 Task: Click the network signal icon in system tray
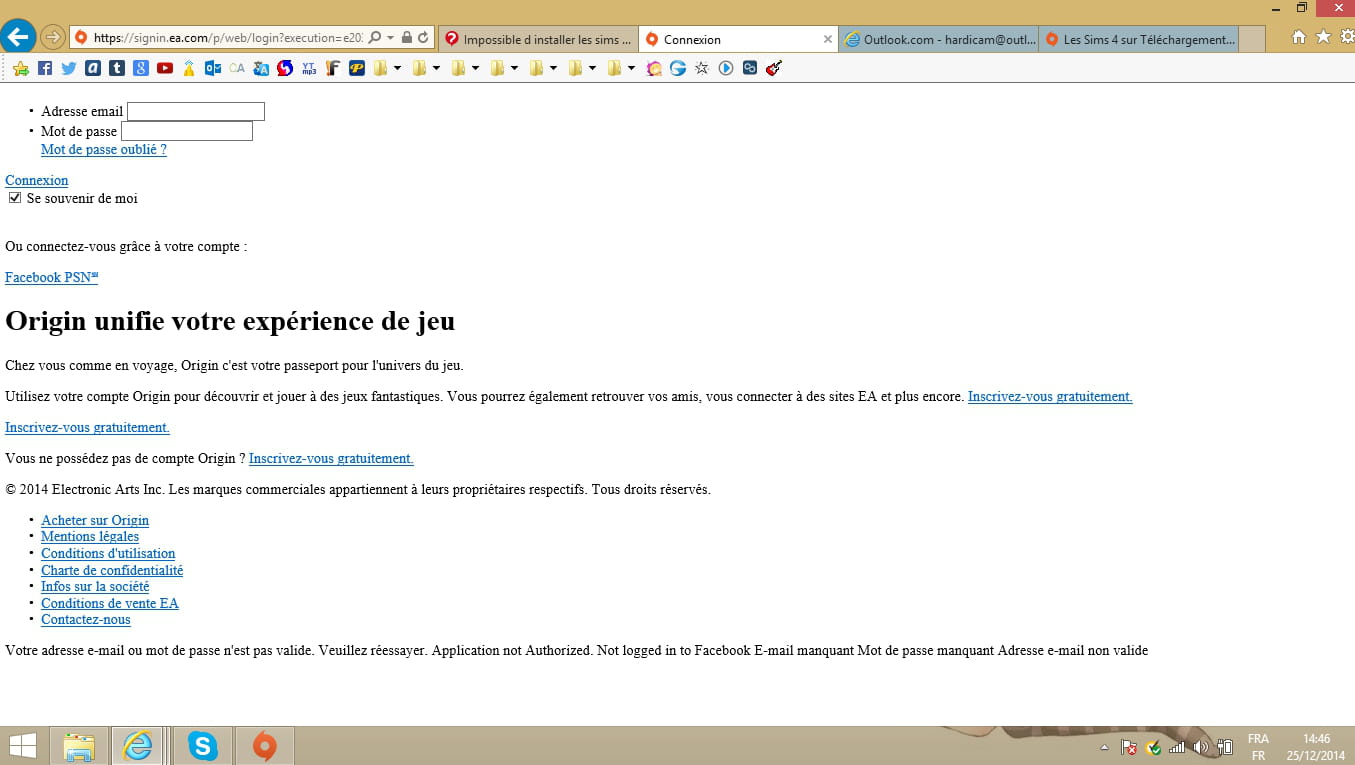click(x=1177, y=746)
